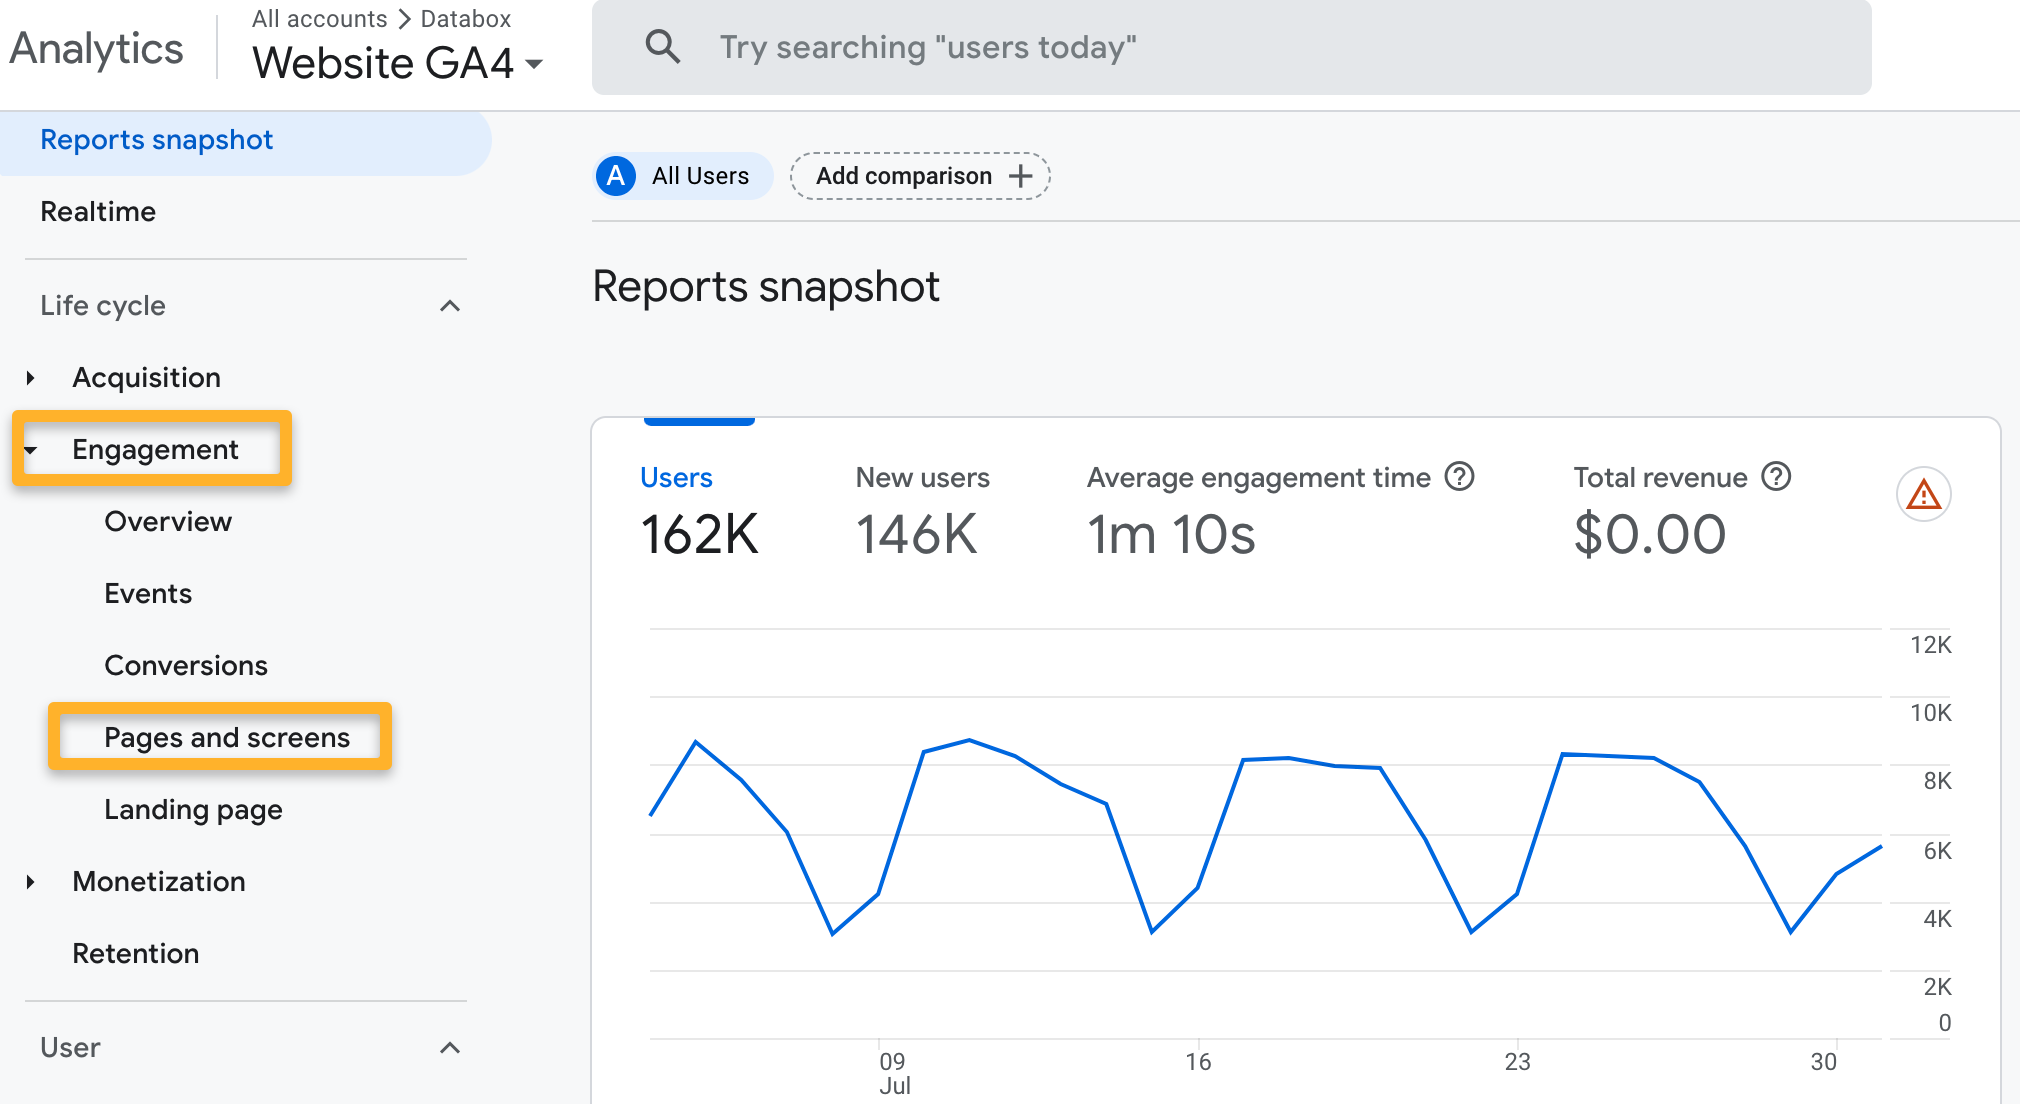
Task: Click the Databox breadcrumb link
Action: pyautogui.click(x=465, y=18)
